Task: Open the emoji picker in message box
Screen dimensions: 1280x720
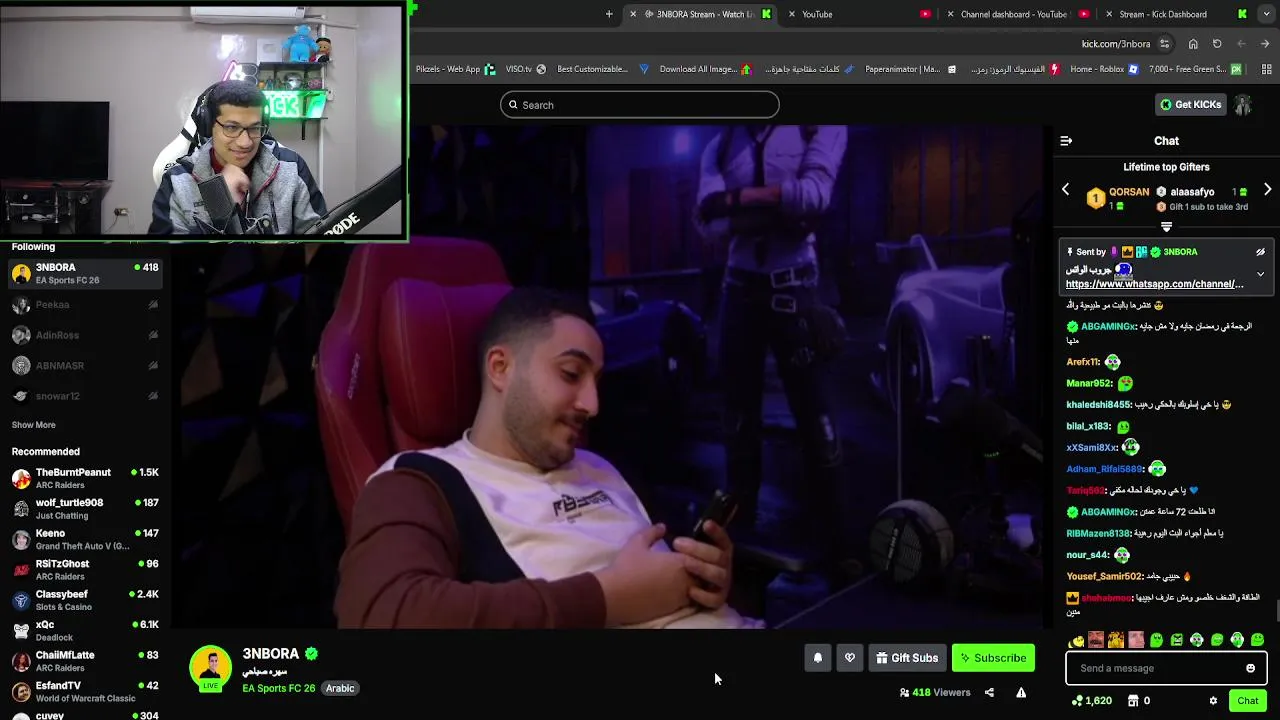Action: (x=1250, y=668)
